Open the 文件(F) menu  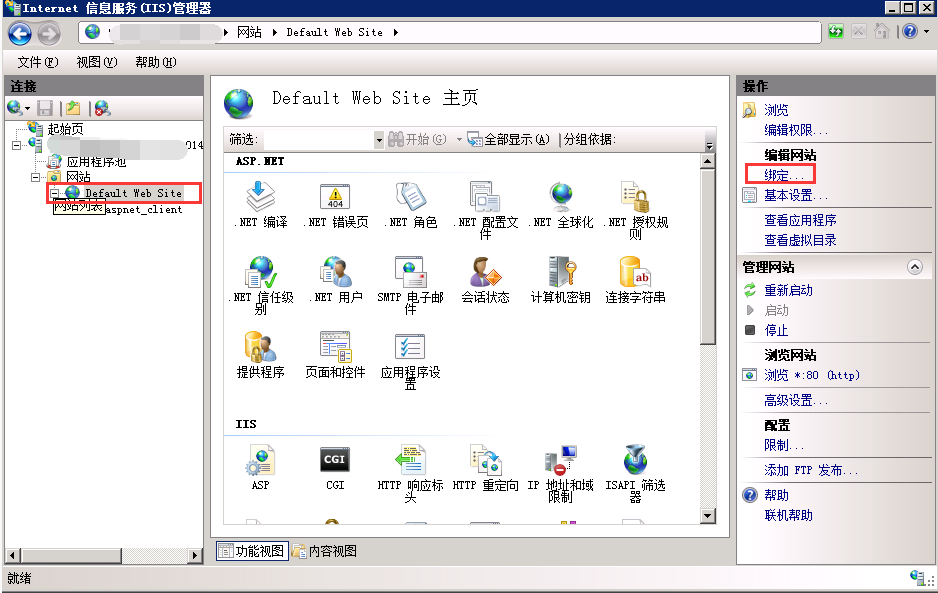(38, 62)
